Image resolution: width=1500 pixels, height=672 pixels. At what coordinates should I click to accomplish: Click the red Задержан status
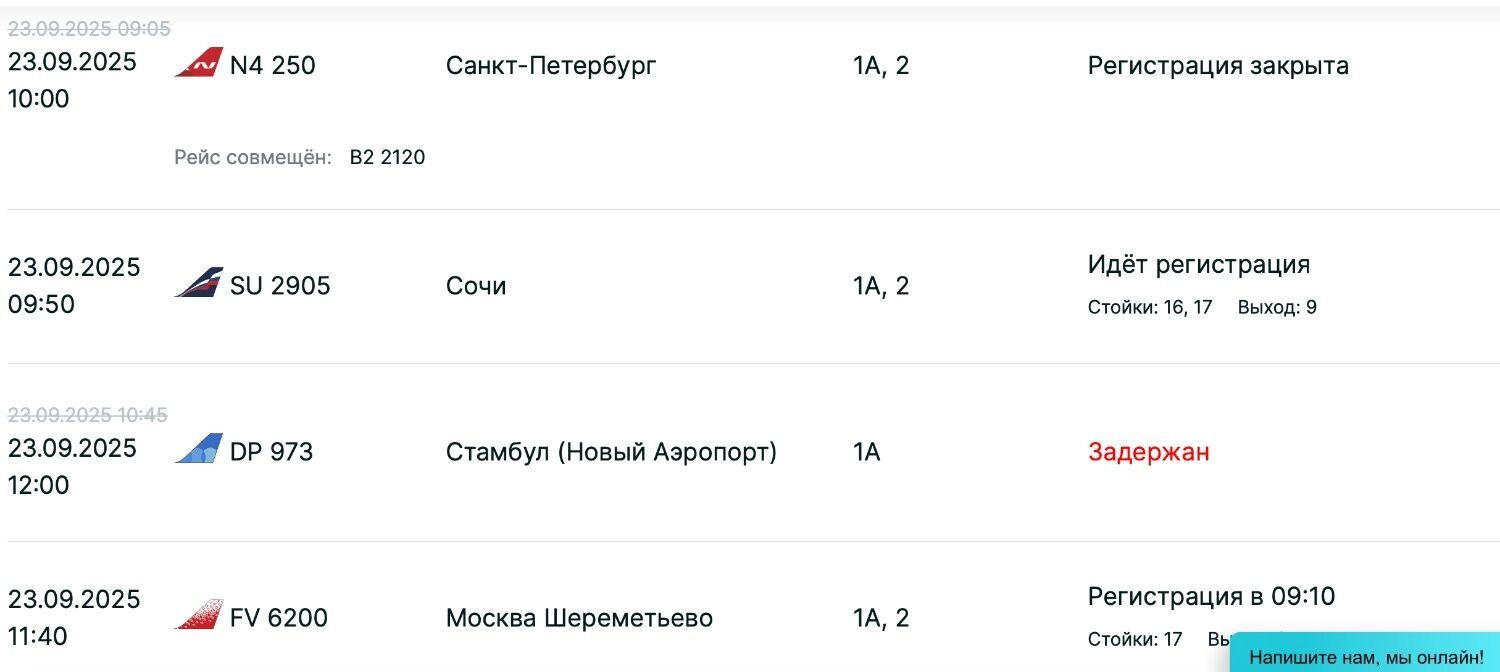(x=1148, y=452)
